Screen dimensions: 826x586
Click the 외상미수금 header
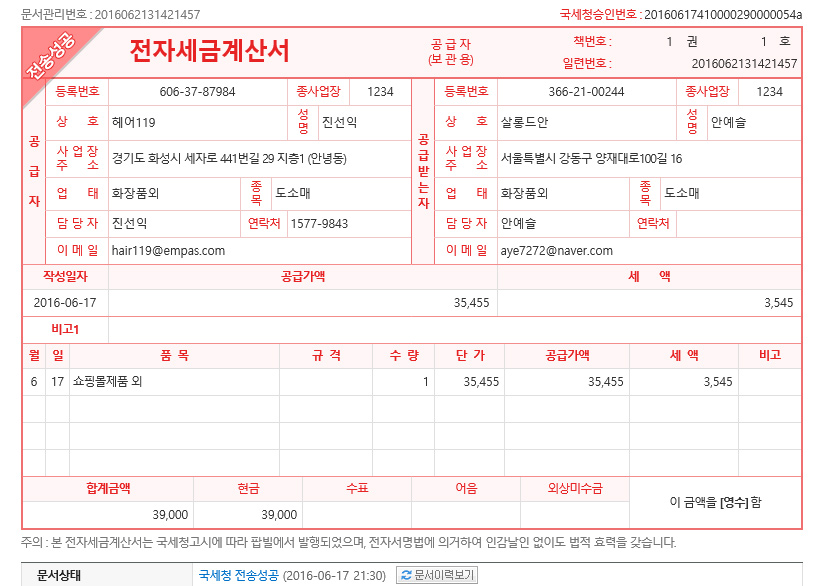point(575,489)
